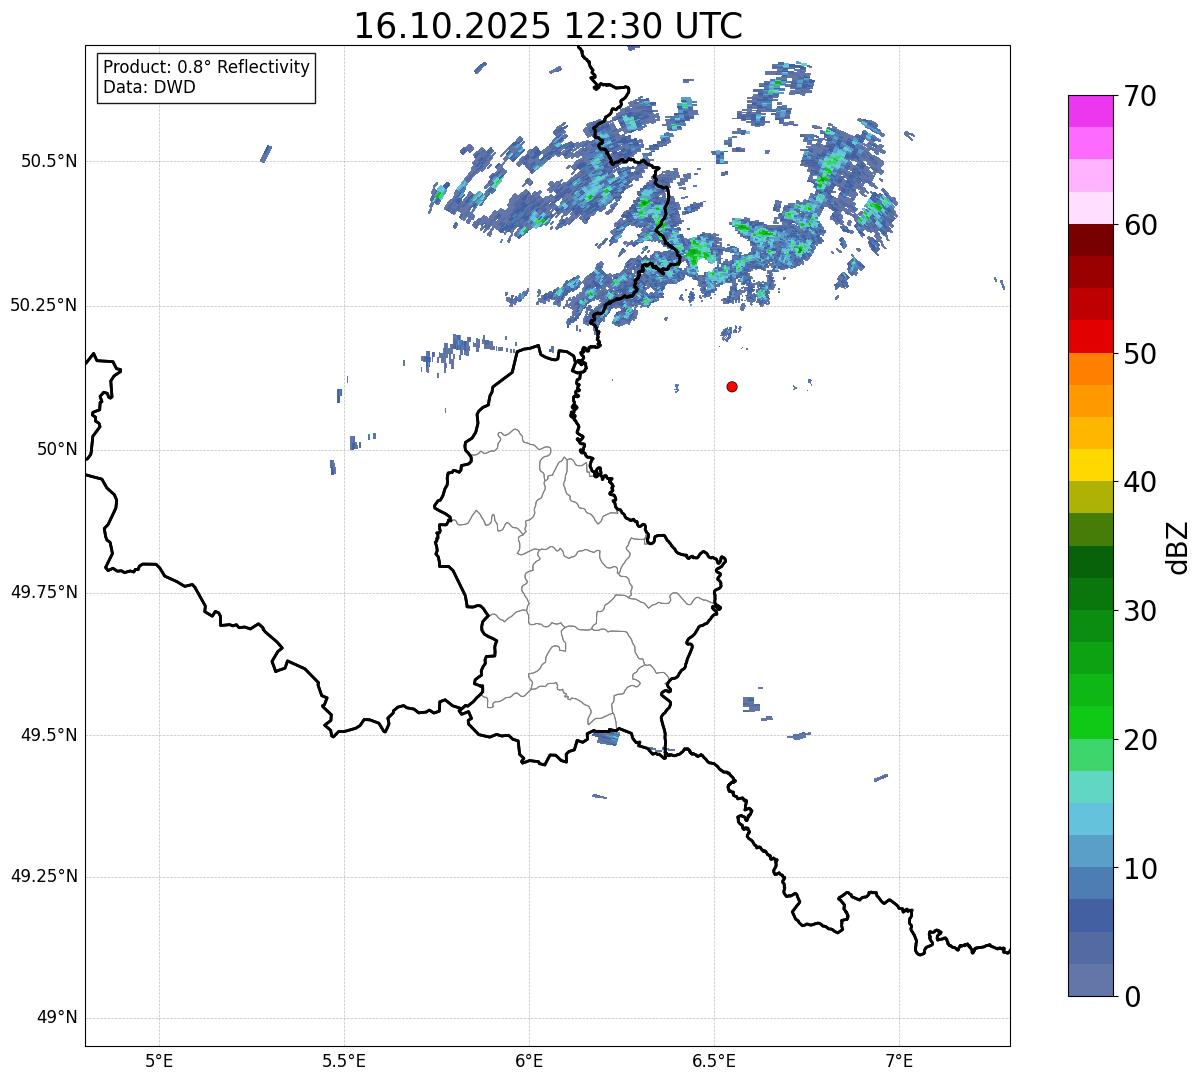The width and height of the screenshot is (1202, 1081).
Task: Pick the orange swatch just below 50 dBZ
Action: point(1091,369)
